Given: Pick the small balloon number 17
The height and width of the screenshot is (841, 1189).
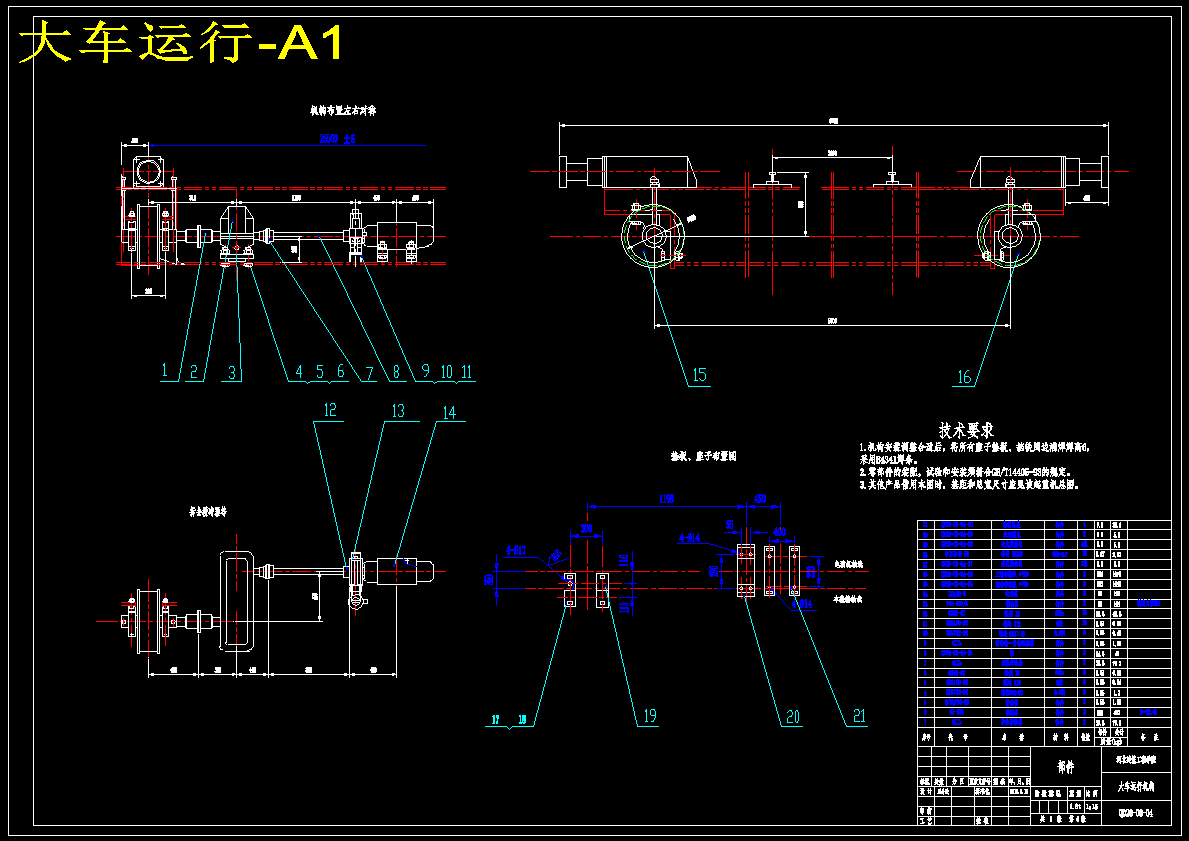Looking at the screenshot, I should [x=495, y=720].
